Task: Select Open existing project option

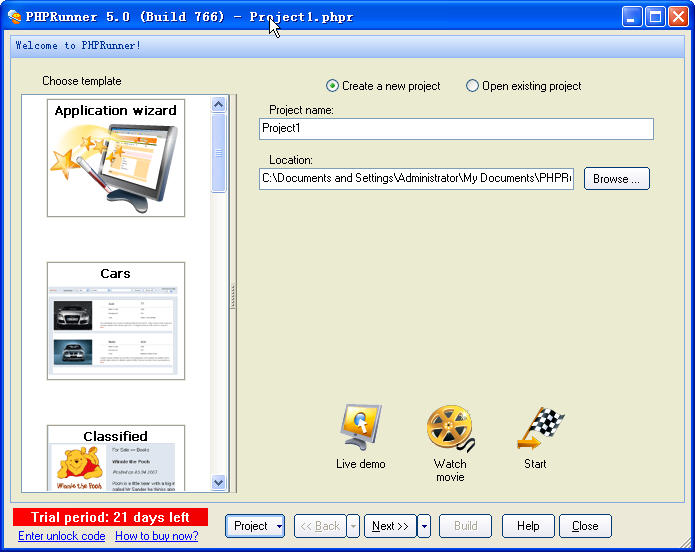Action: [473, 86]
